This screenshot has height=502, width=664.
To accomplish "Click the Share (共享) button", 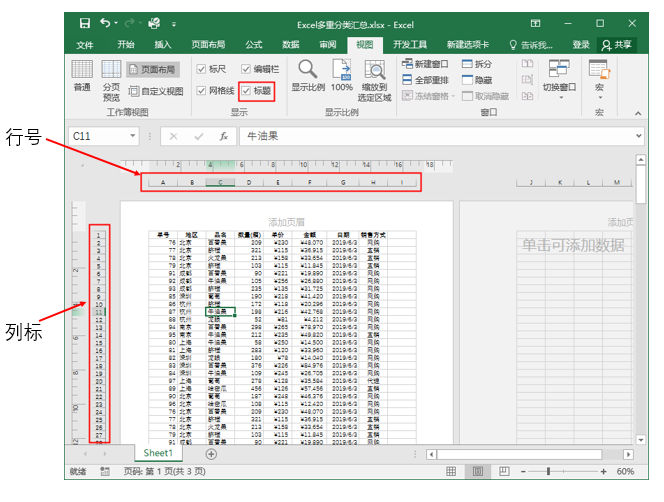I will coord(617,45).
